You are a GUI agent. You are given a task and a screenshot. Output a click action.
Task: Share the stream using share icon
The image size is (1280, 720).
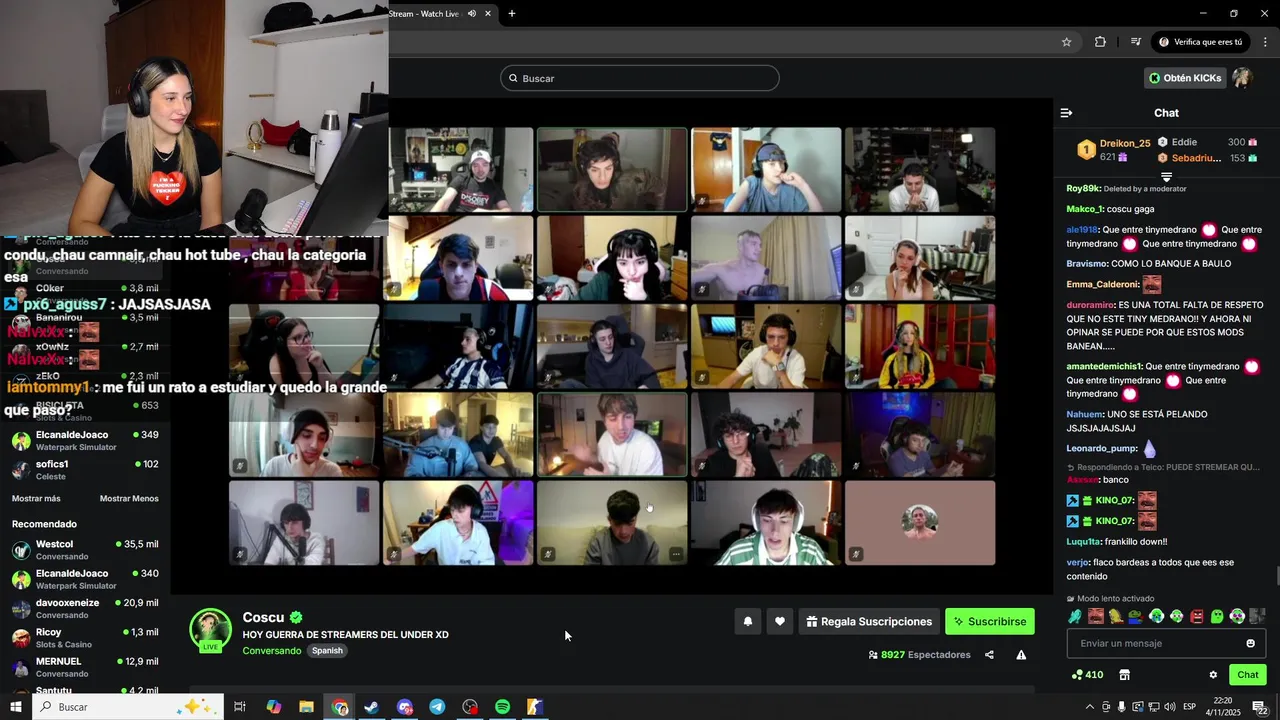[989, 655]
